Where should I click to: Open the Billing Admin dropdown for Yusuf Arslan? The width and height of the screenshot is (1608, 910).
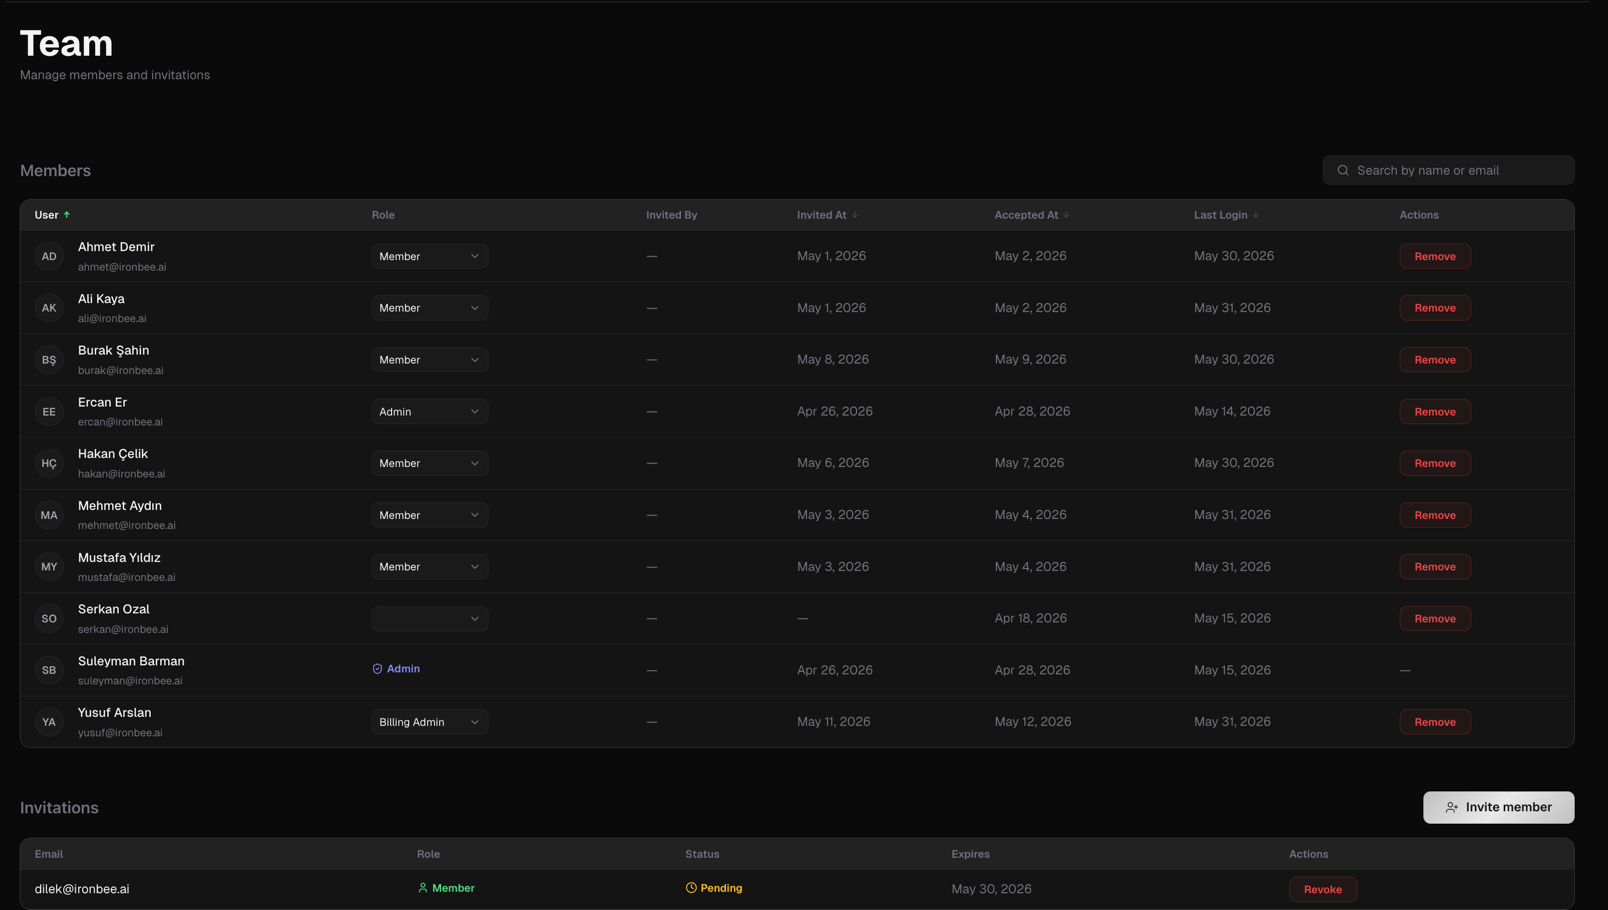tap(430, 722)
